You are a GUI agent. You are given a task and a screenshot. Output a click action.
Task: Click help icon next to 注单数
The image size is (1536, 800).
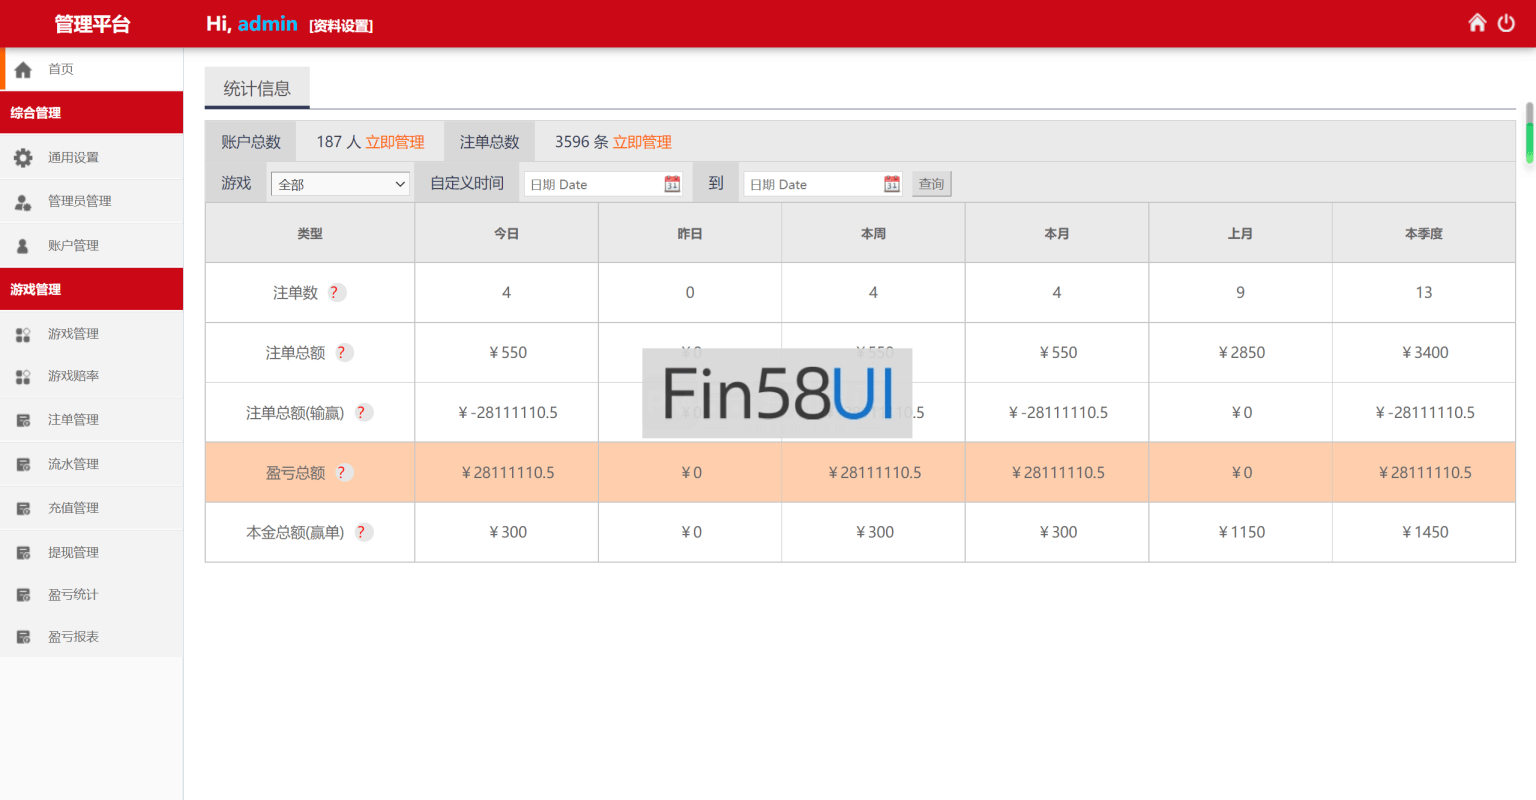(337, 293)
